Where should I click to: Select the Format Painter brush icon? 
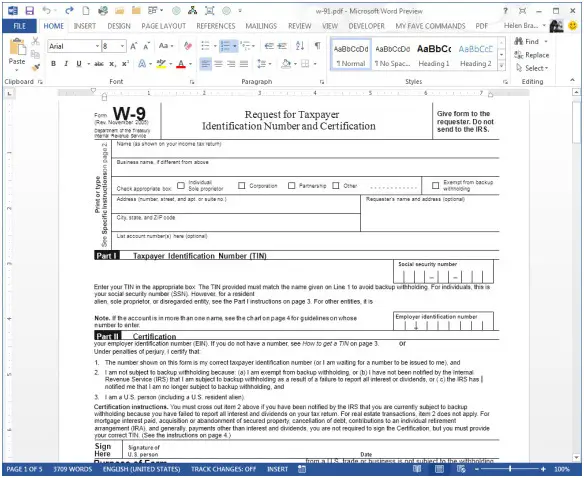click(36, 67)
